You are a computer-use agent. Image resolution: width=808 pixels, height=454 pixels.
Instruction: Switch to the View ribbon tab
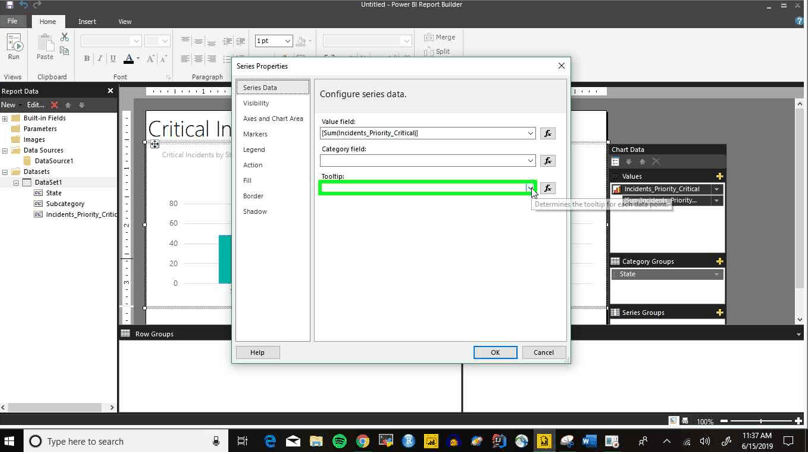click(125, 22)
